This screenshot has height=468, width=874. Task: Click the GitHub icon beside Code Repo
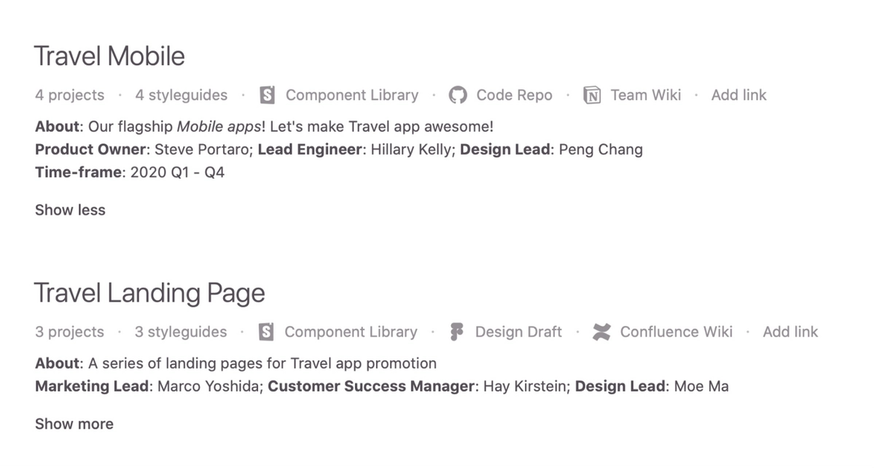click(x=458, y=95)
